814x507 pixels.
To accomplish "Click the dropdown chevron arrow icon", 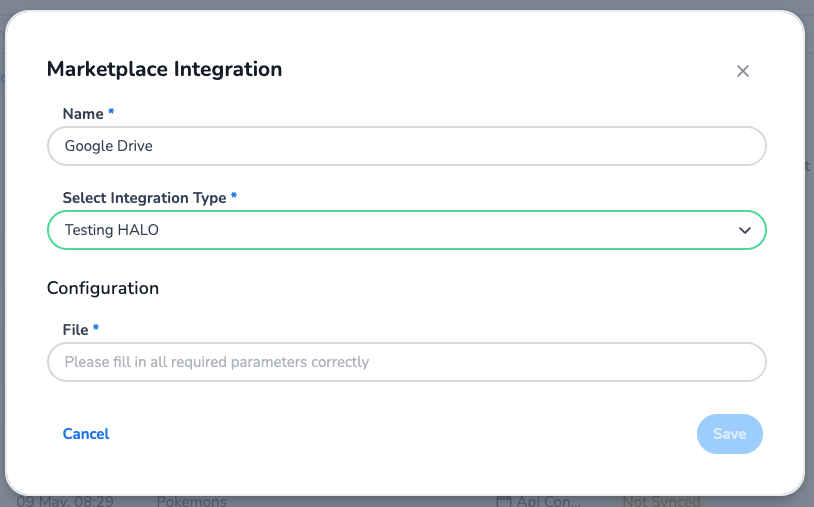I will coord(744,230).
